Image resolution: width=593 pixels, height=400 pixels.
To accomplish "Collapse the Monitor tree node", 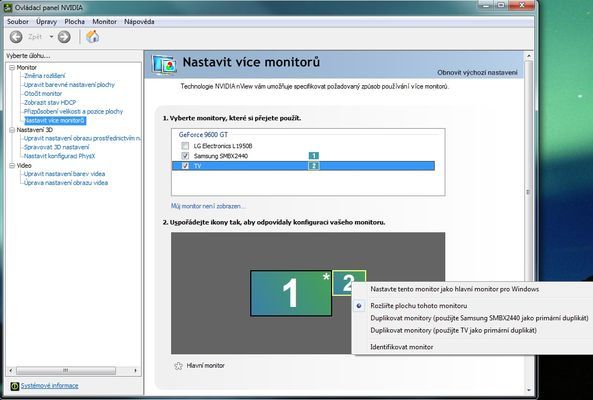I will click(12, 67).
